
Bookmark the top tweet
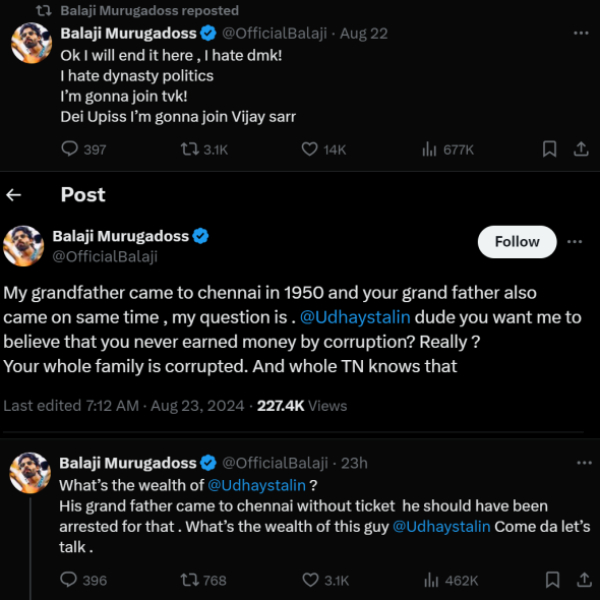(x=549, y=149)
